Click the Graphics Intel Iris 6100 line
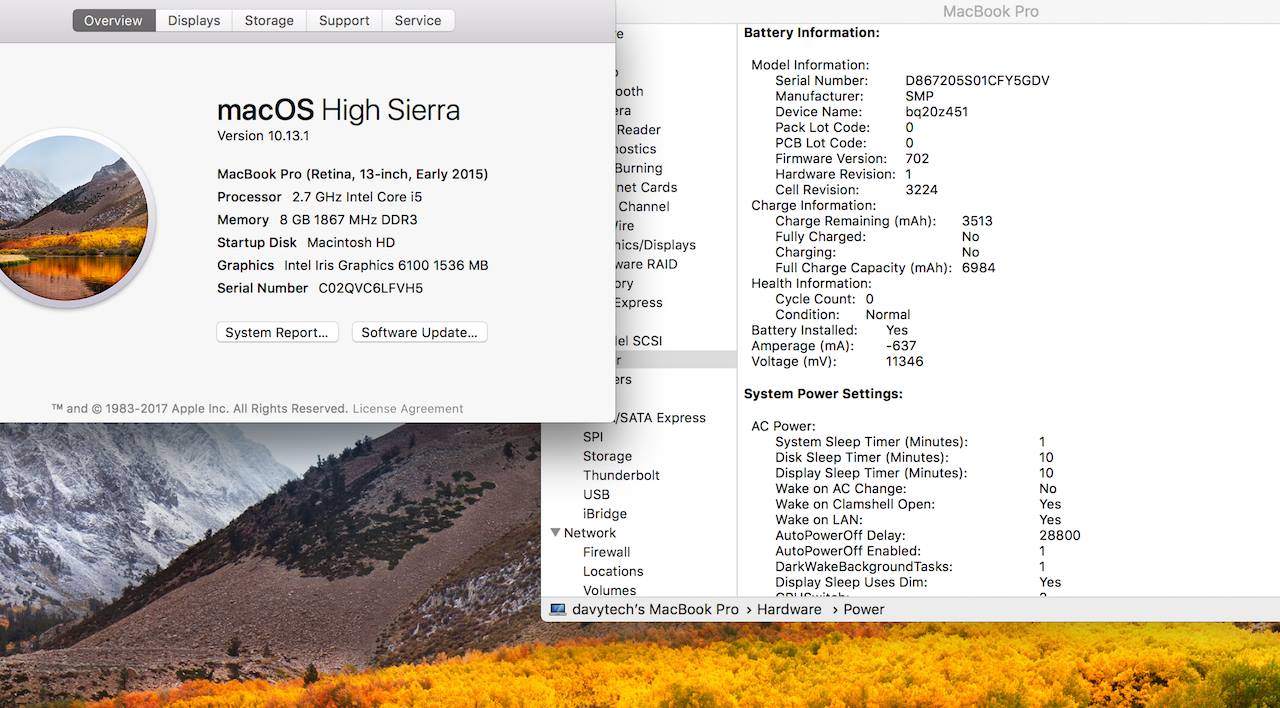The image size is (1280, 708). pyautogui.click(x=352, y=265)
